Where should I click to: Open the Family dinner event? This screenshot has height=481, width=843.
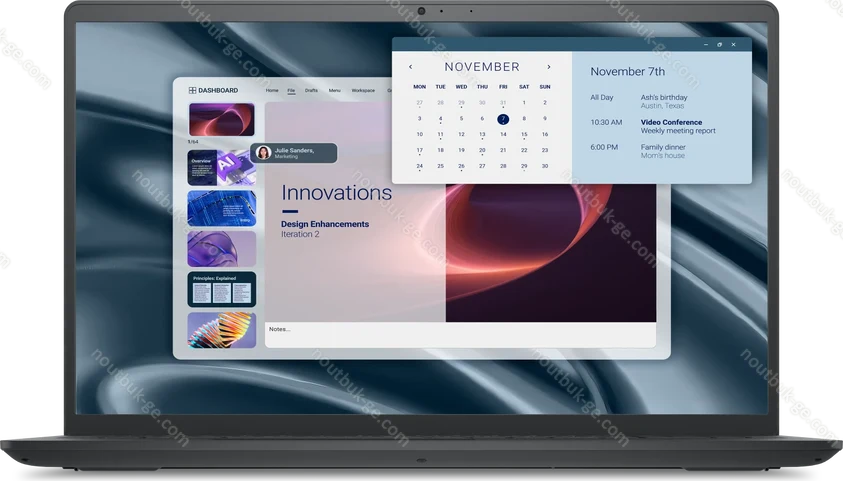click(664, 147)
